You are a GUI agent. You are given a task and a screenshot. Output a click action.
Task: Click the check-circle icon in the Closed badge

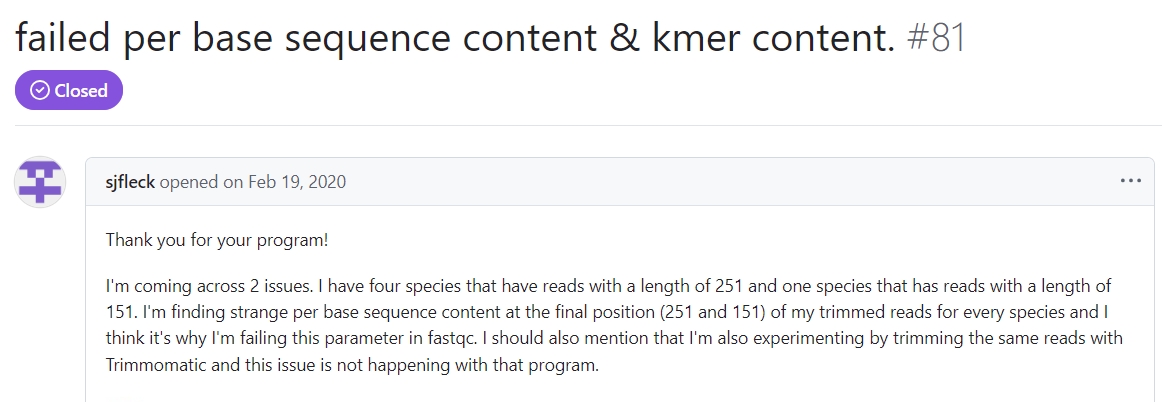tap(40, 91)
